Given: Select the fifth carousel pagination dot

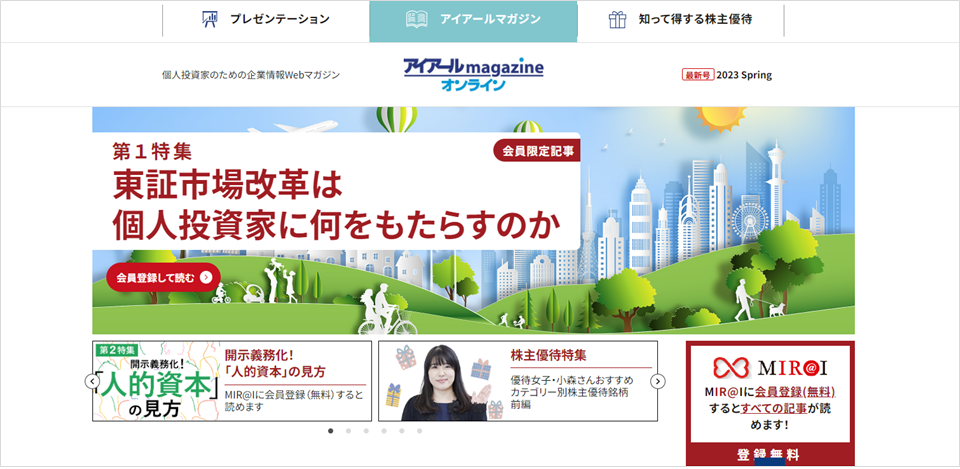Looking at the screenshot, I should coord(402,431).
